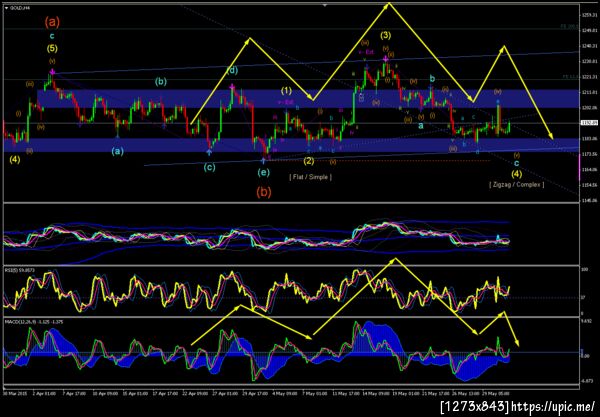Select the cyan (d) wave label
The width and height of the screenshot is (600, 417).
click(x=232, y=70)
